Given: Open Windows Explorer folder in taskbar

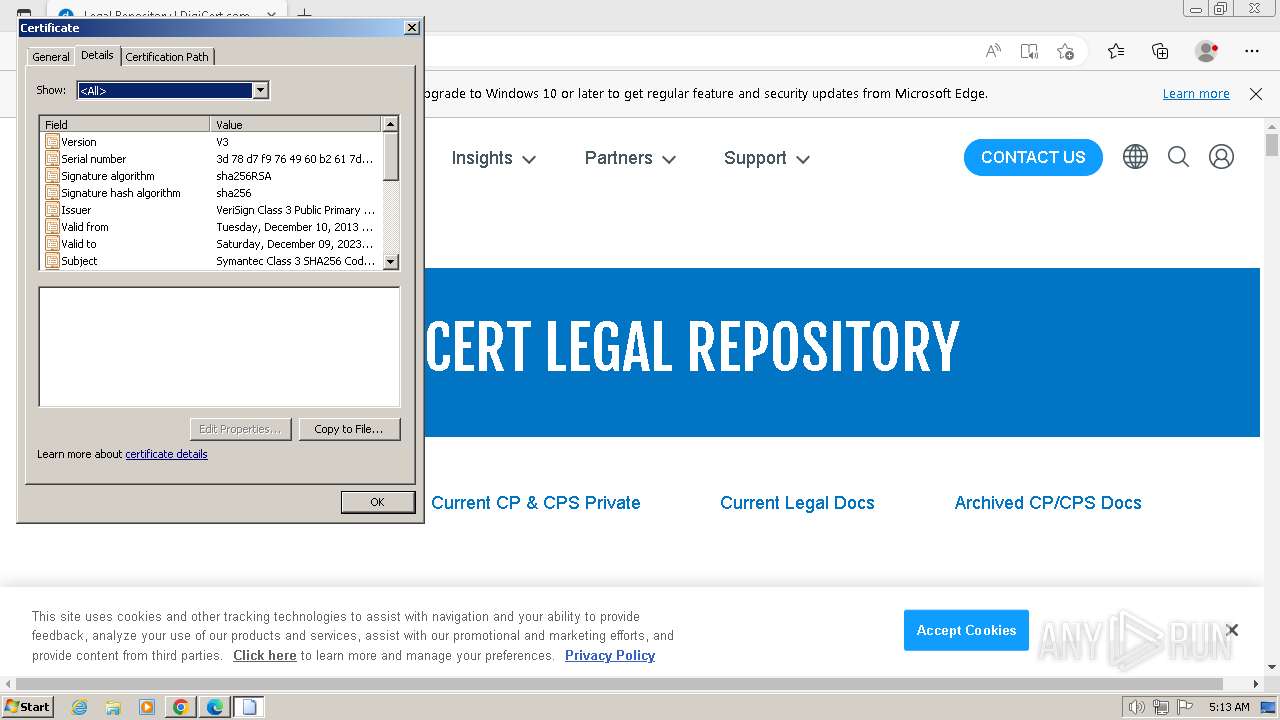Looking at the screenshot, I should (113, 707).
